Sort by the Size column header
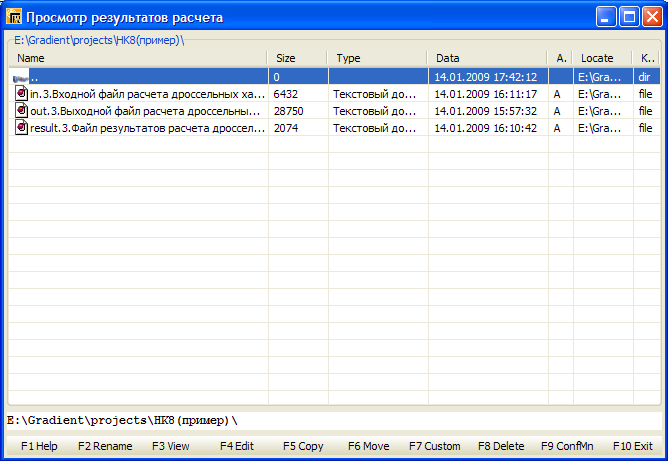The image size is (668, 461). 297,58
